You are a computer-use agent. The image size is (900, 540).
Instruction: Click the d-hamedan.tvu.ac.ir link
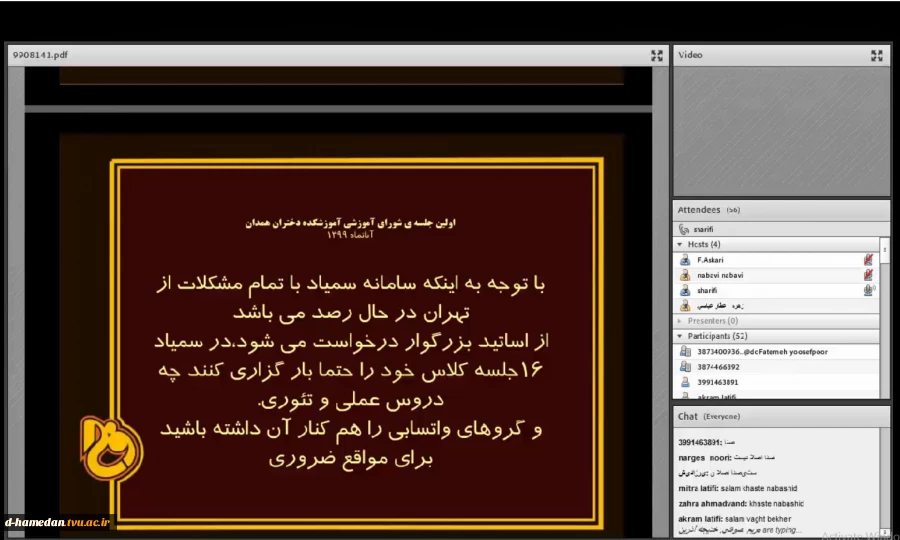point(57,522)
